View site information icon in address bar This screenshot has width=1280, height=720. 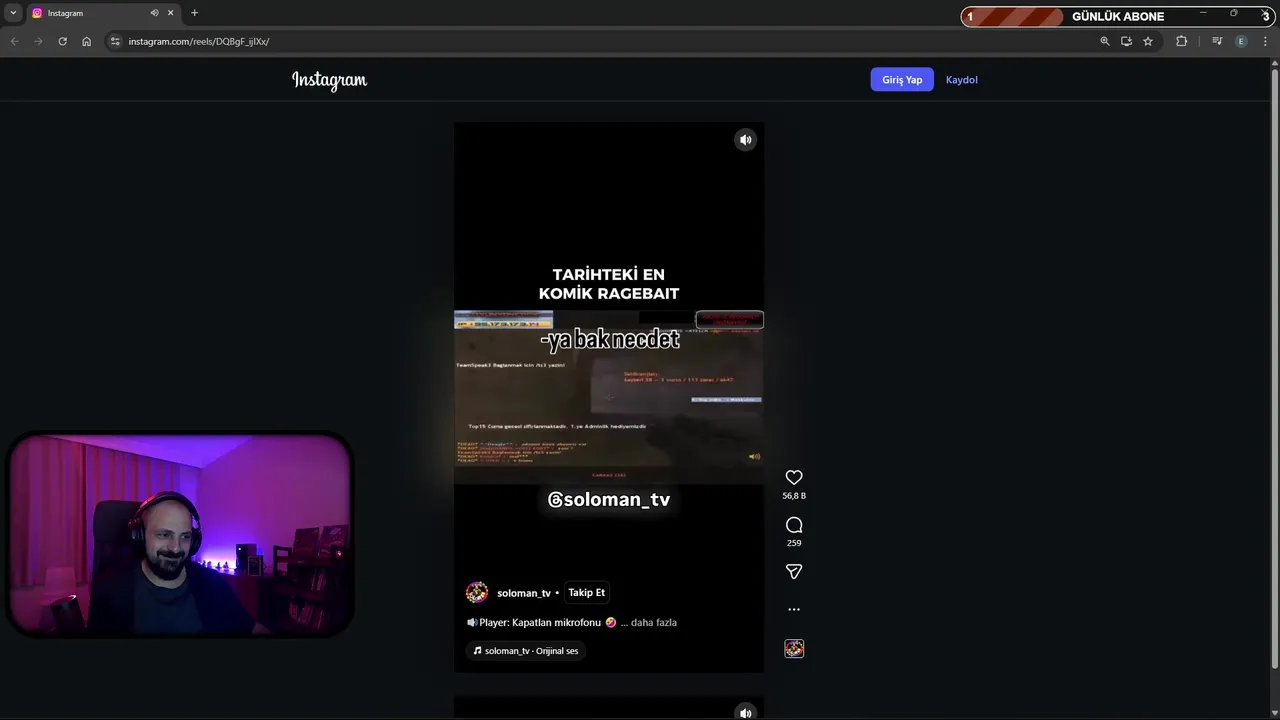115,41
